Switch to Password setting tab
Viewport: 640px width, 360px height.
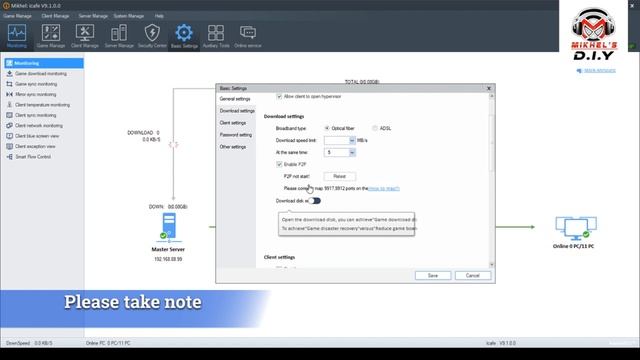coord(236,135)
